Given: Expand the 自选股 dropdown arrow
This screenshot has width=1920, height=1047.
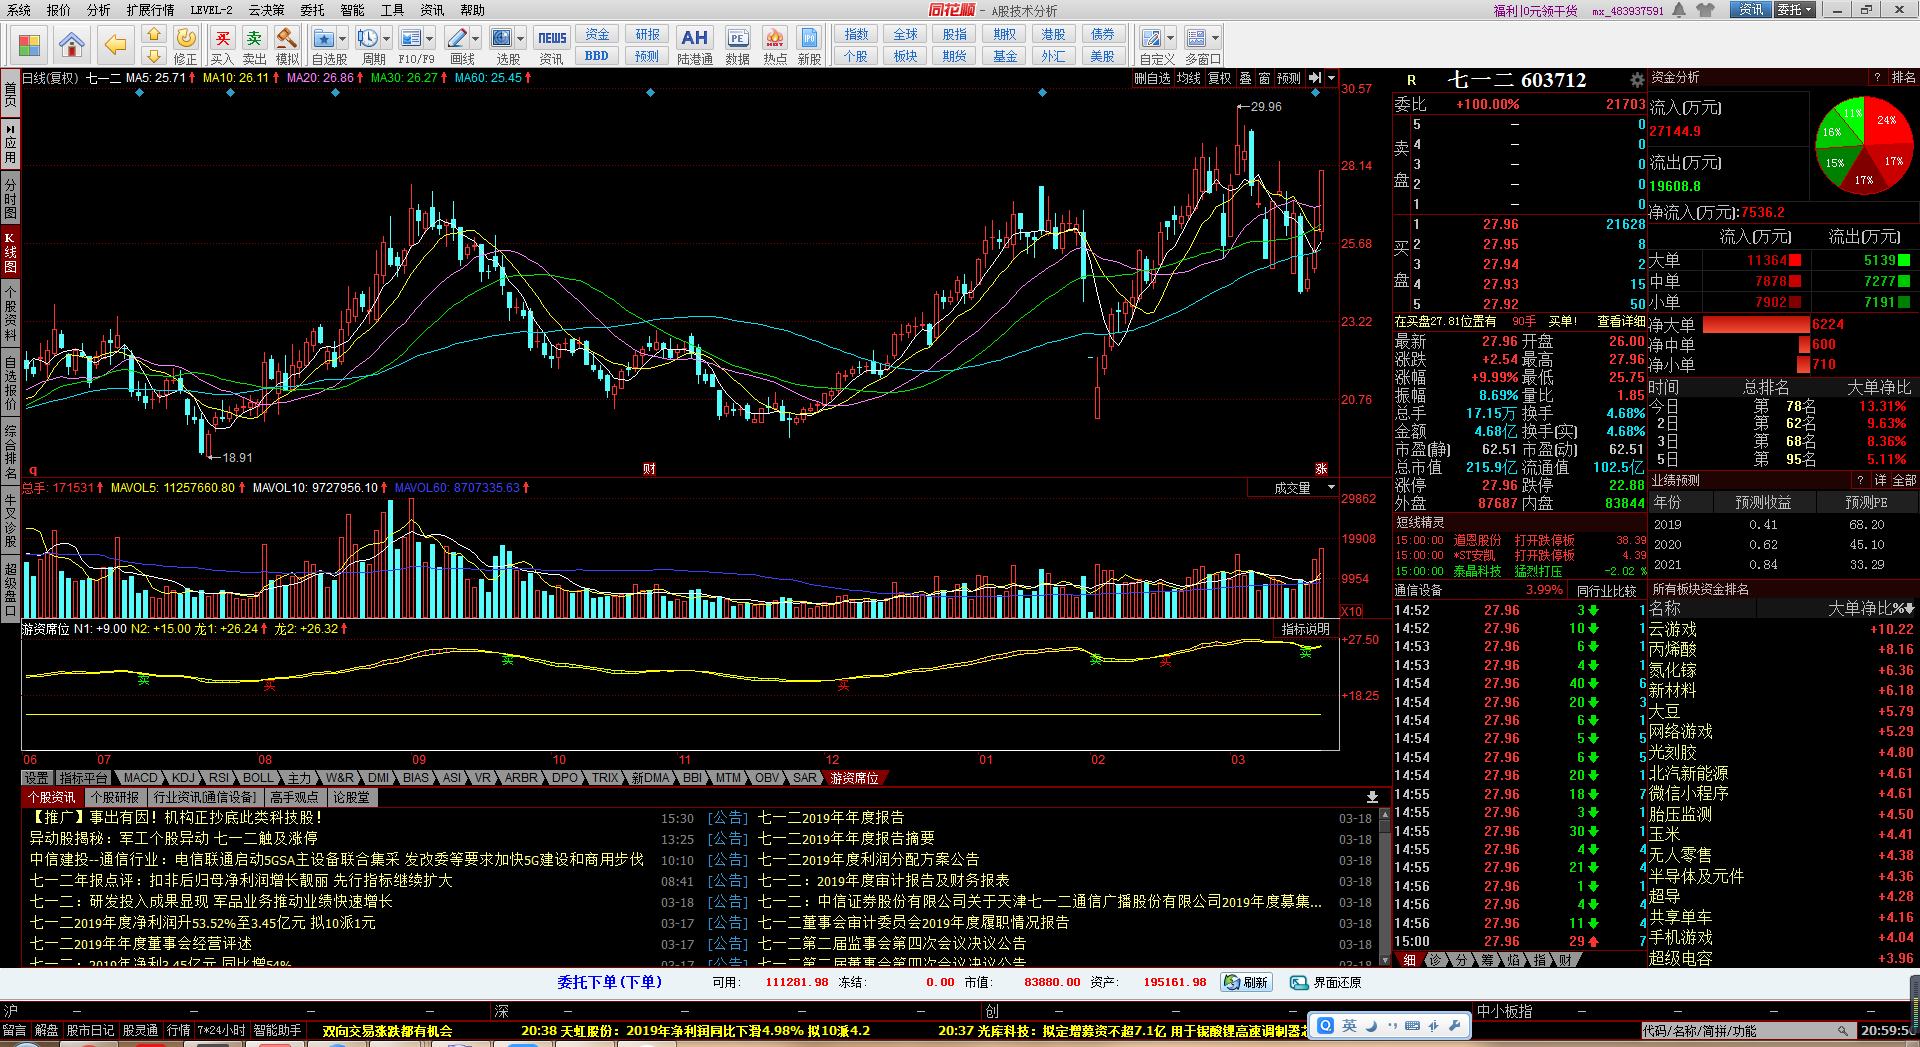Looking at the screenshot, I should pyautogui.click(x=343, y=38).
